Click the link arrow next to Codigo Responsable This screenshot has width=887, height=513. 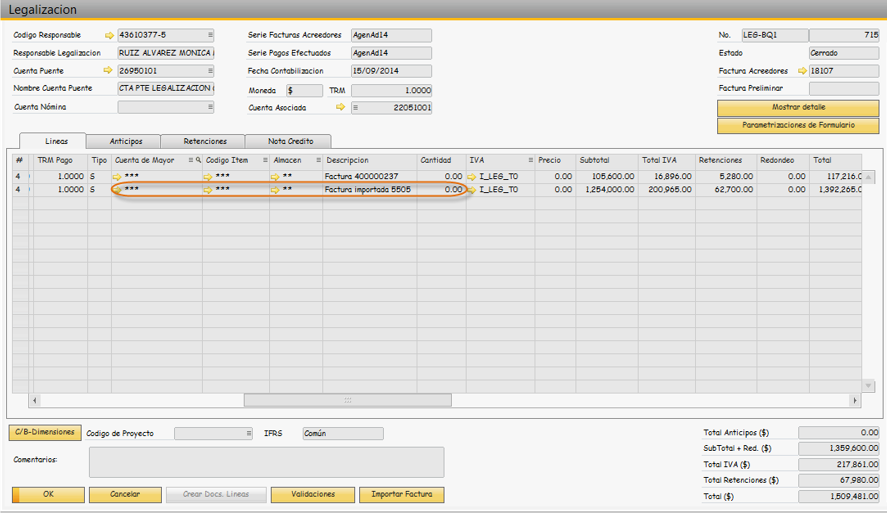coord(109,35)
